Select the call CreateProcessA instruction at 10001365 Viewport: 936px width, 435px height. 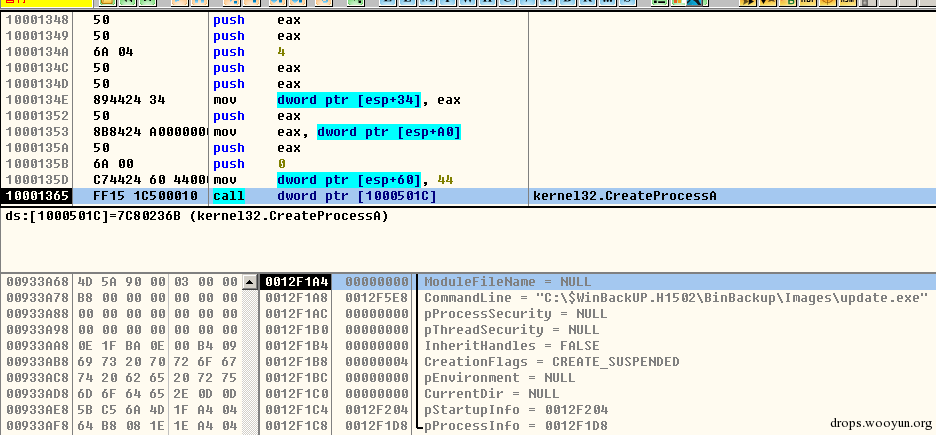point(355,196)
